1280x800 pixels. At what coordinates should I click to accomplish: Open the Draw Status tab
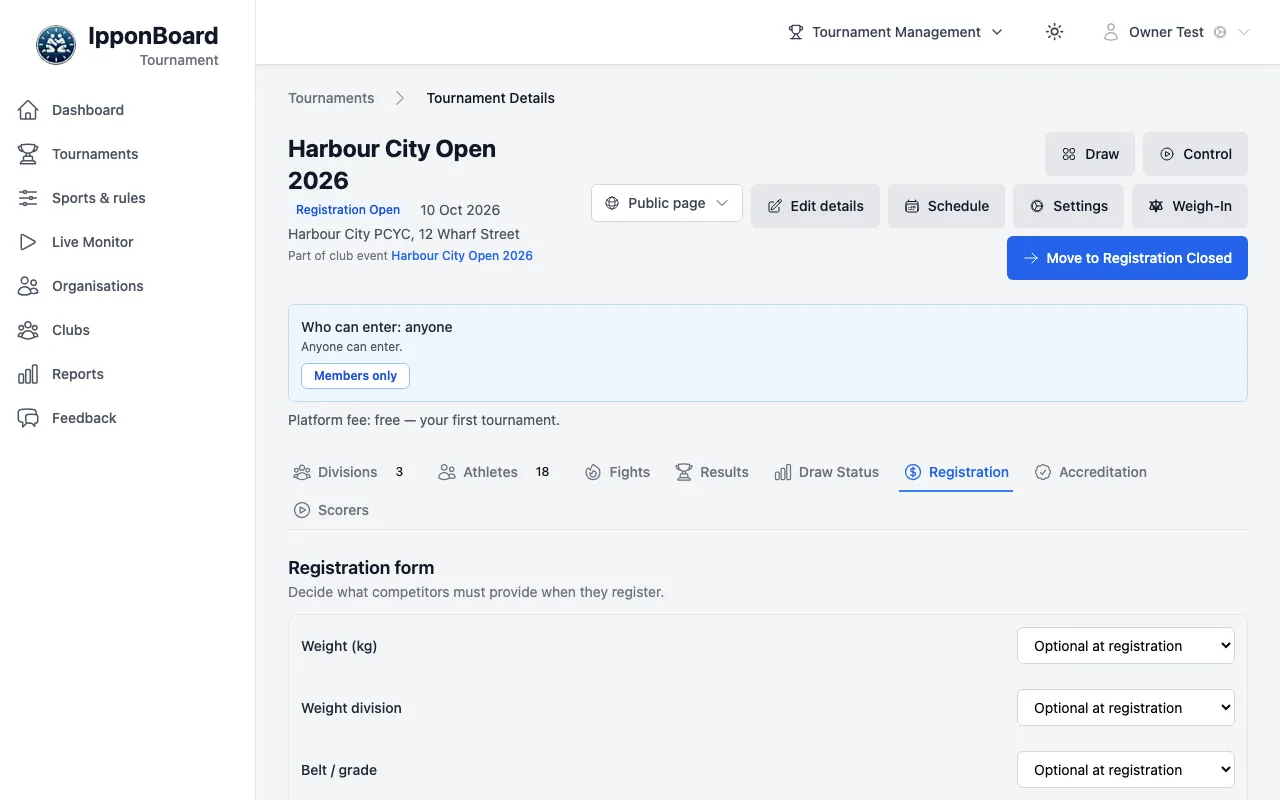(826, 472)
